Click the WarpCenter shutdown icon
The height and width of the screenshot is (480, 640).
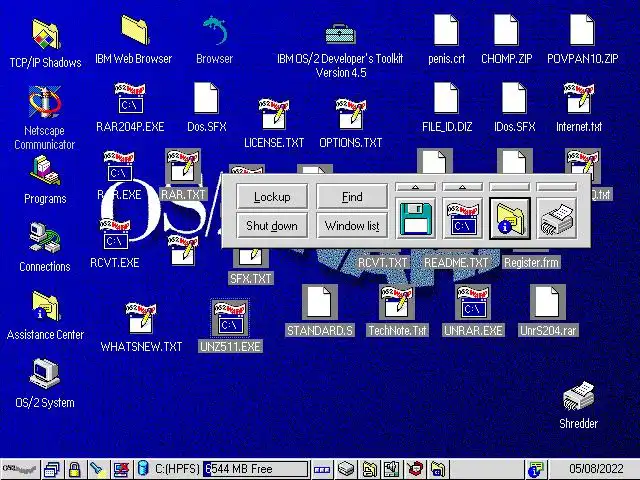coord(121,469)
